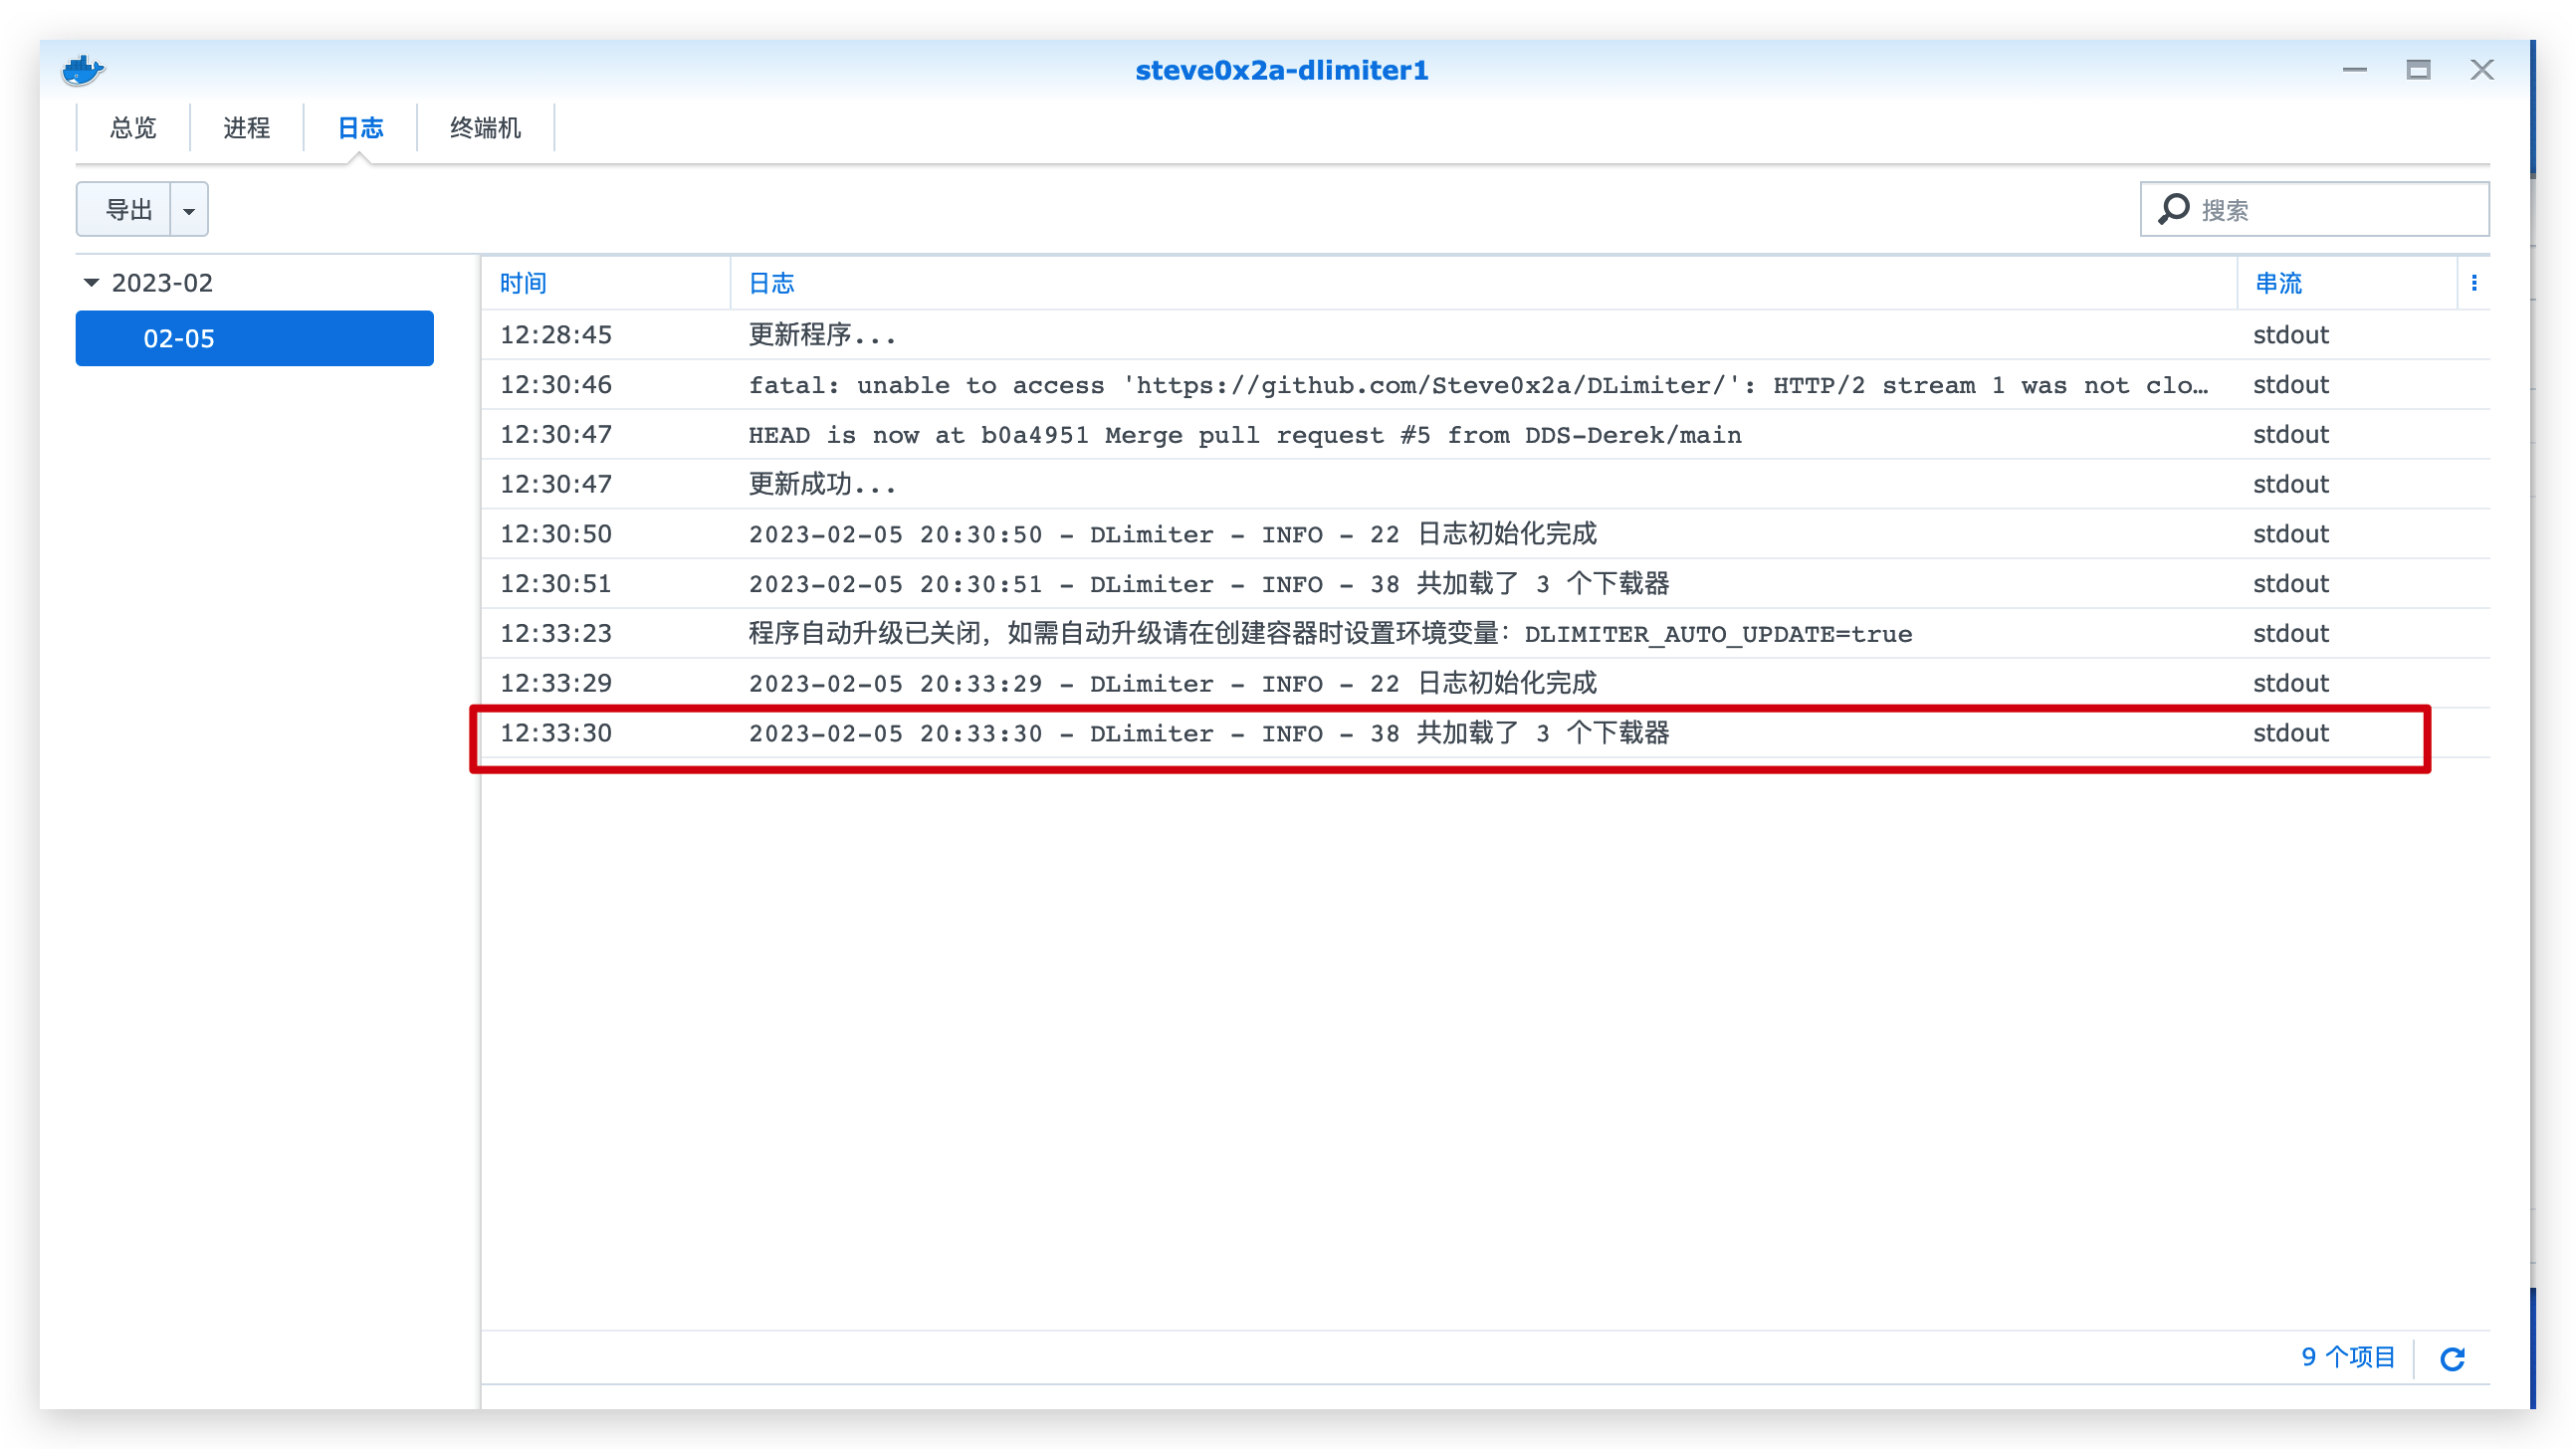The width and height of the screenshot is (2576, 1449).
Task: Click the 2023-02 month label
Action: 162,283
